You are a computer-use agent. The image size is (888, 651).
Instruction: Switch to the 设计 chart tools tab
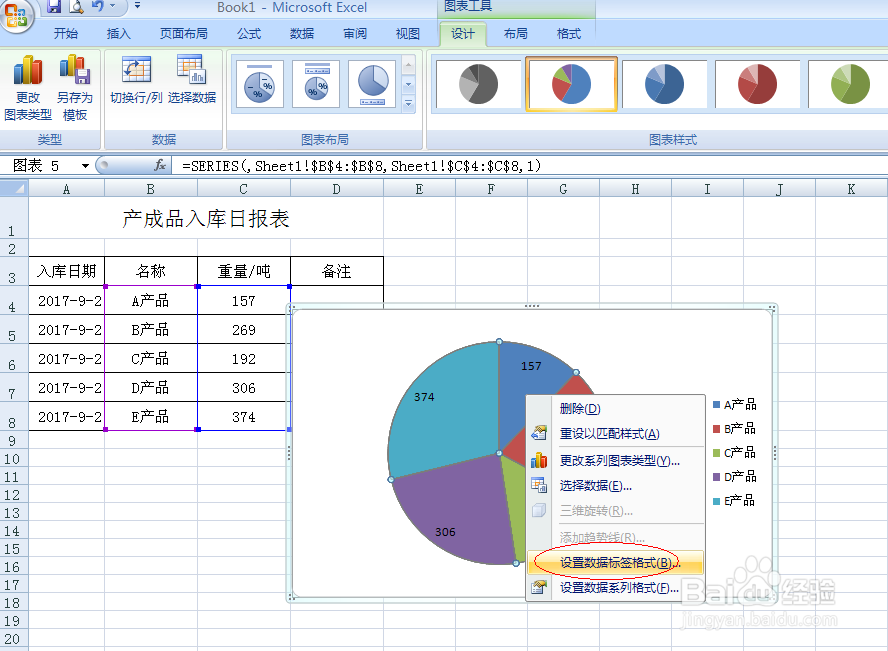click(x=463, y=34)
